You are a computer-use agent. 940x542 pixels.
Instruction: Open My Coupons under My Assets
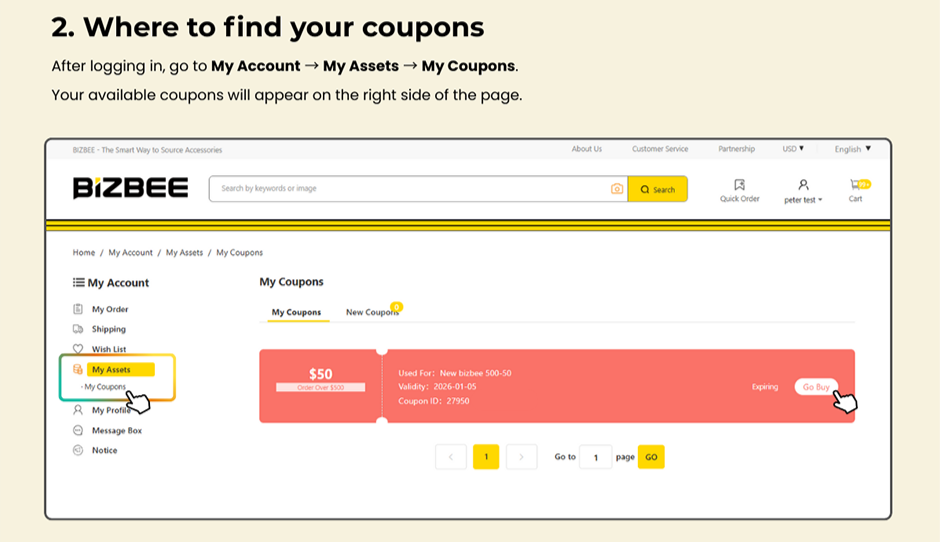[x=105, y=387]
